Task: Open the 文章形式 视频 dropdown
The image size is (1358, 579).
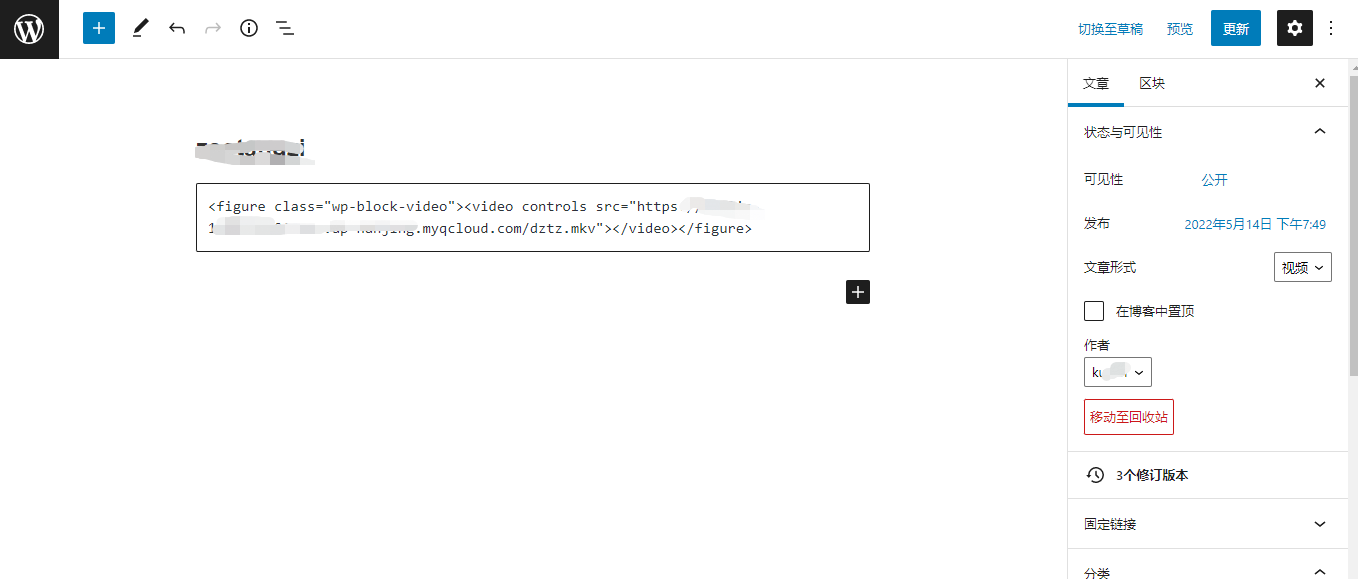Action: [1303, 267]
